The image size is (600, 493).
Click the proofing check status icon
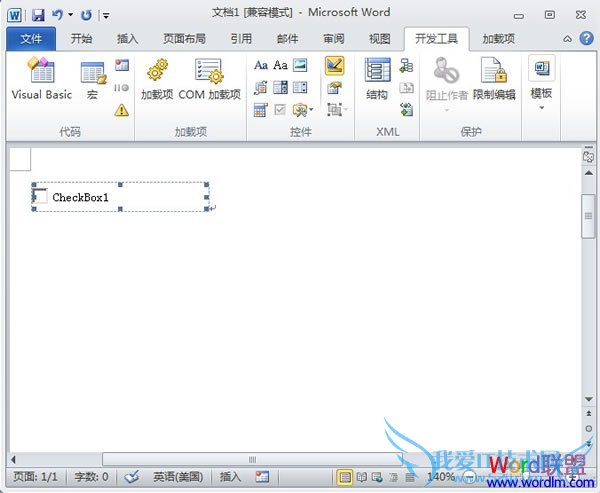132,477
